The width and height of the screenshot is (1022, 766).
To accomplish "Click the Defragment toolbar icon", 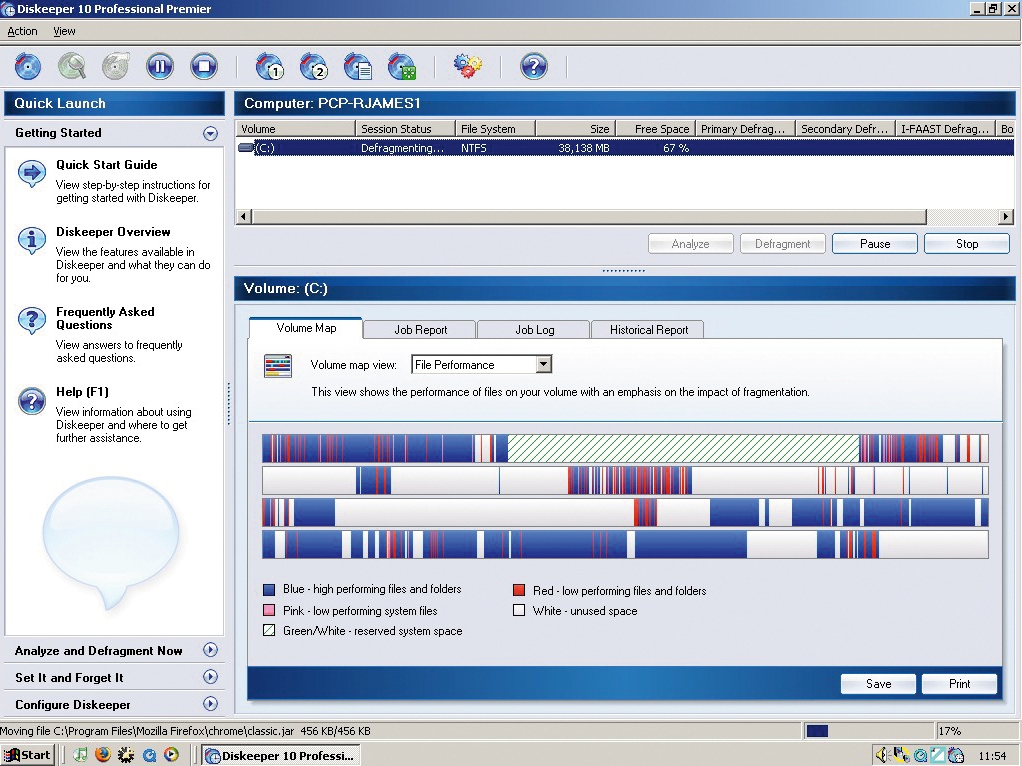I will tap(28, 66).
